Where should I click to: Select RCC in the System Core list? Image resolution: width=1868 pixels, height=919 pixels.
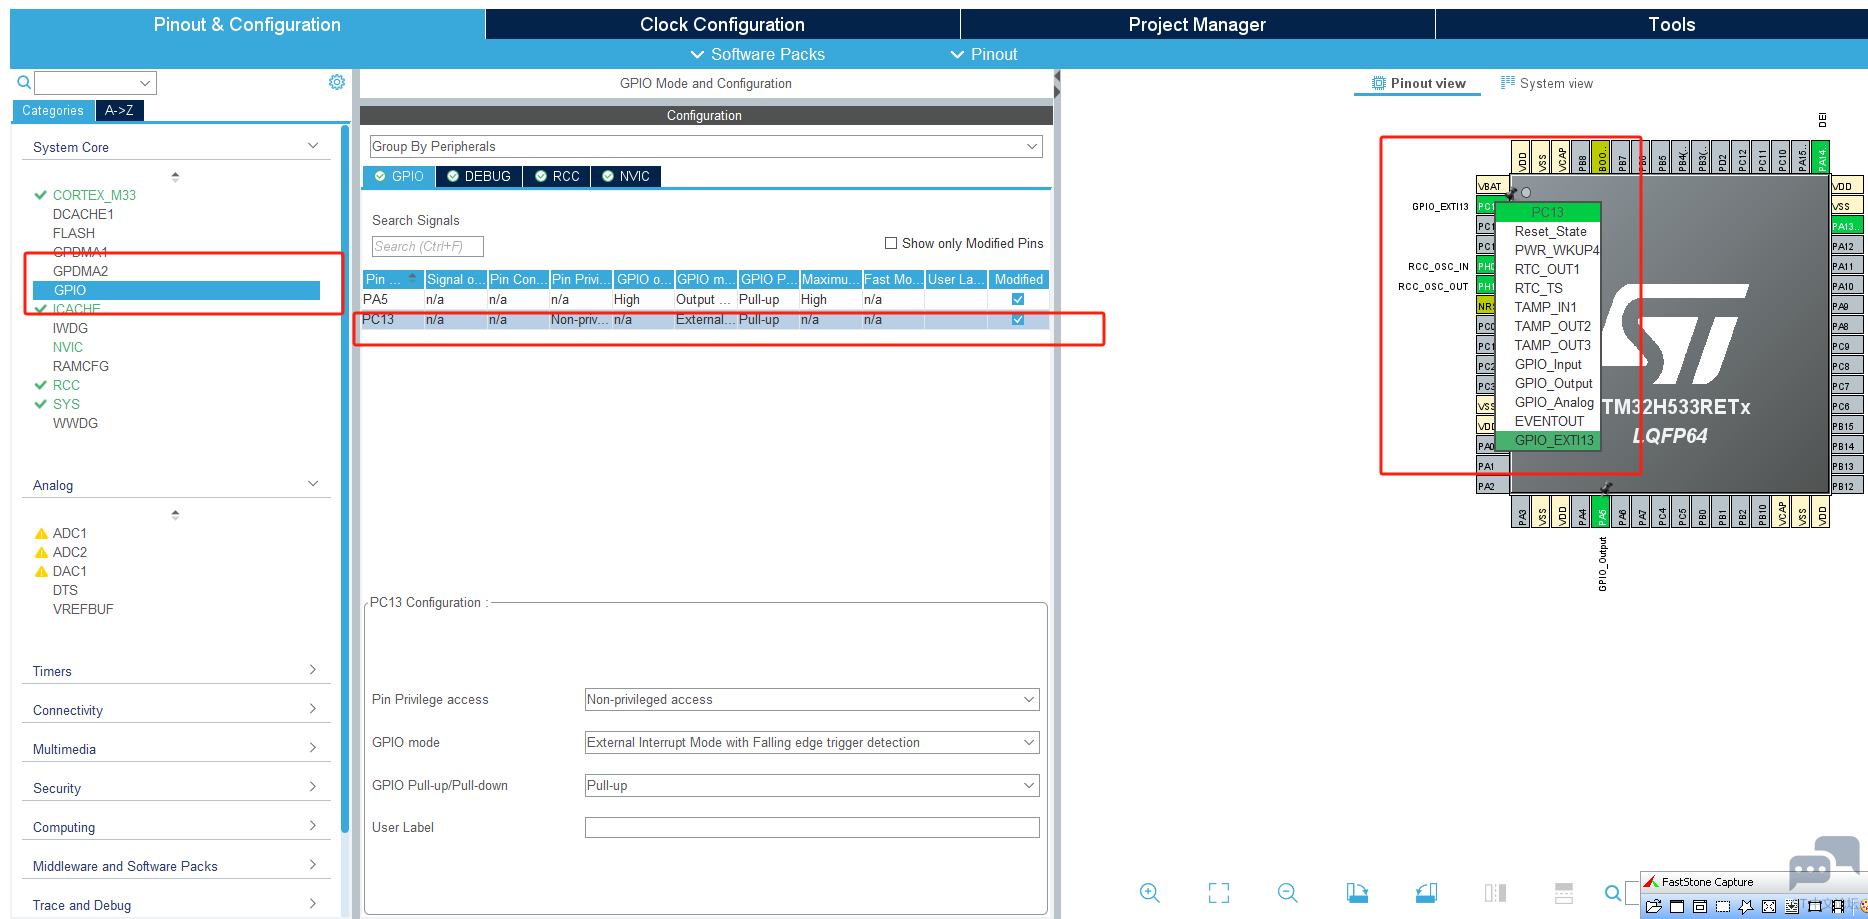(x=66, y=385)
